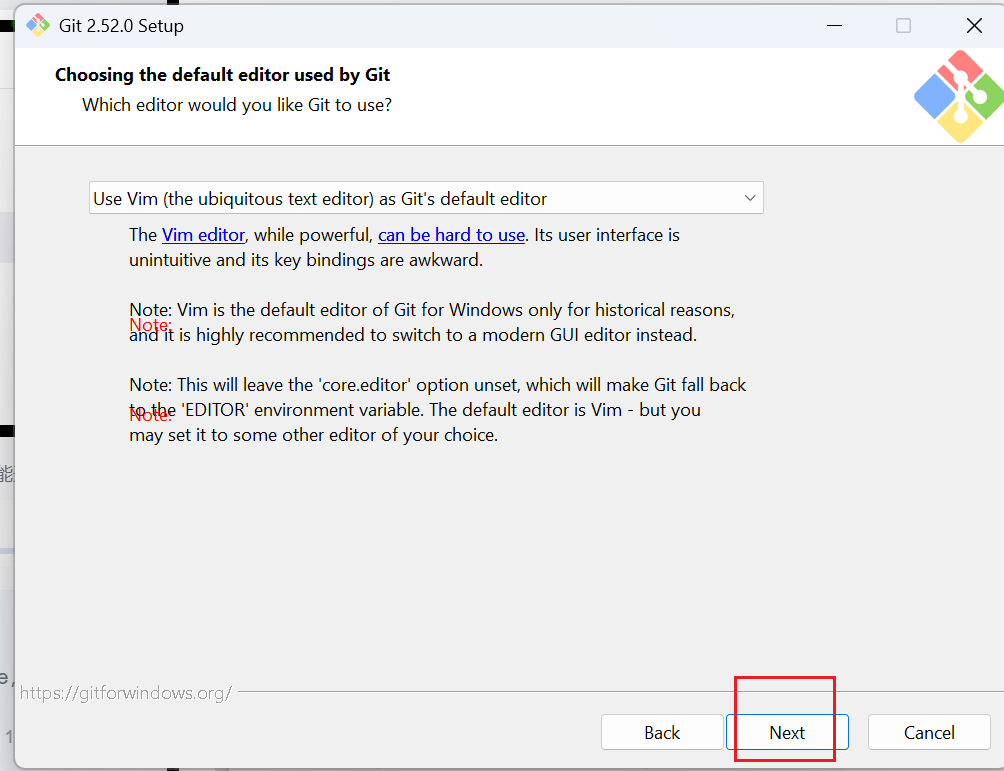This screenshot has height=771, width=1004.
Task: Click the heading 'Choosing the default editor used by Git'
Action: pos(222,75)
